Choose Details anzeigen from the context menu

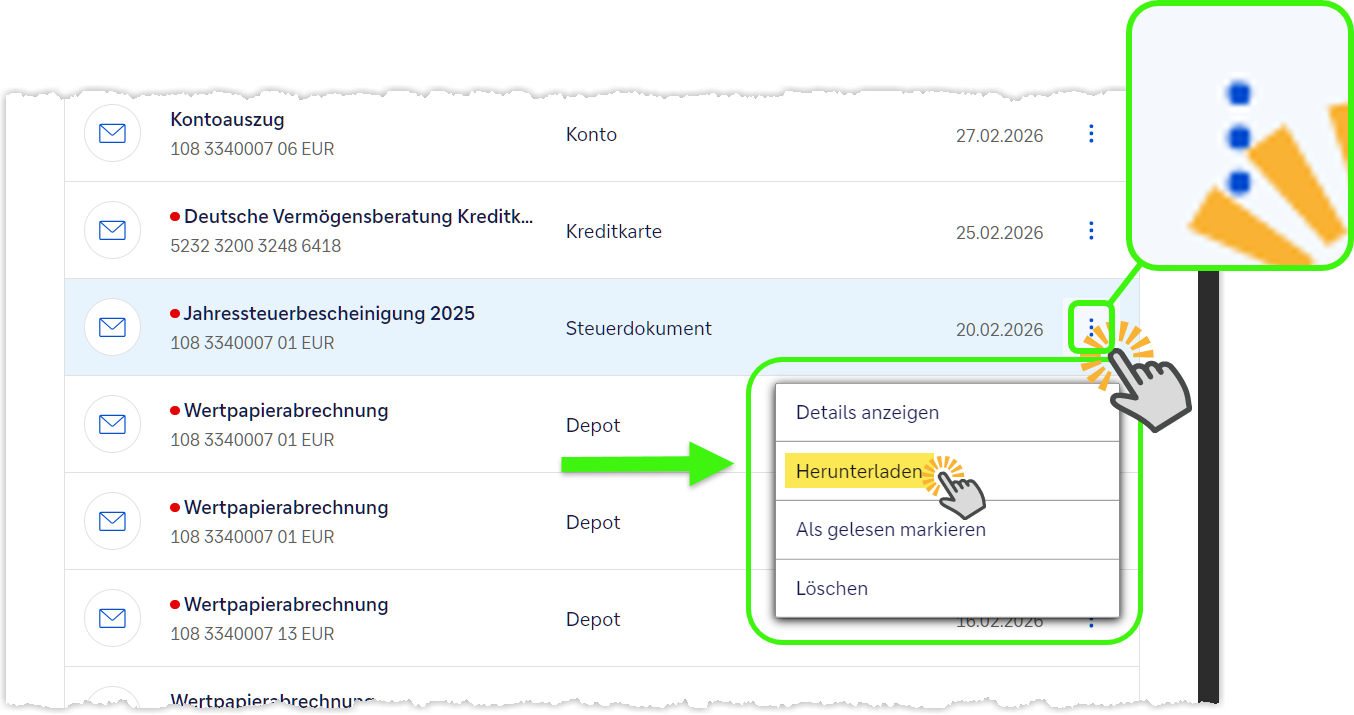(x=867, y=412)
